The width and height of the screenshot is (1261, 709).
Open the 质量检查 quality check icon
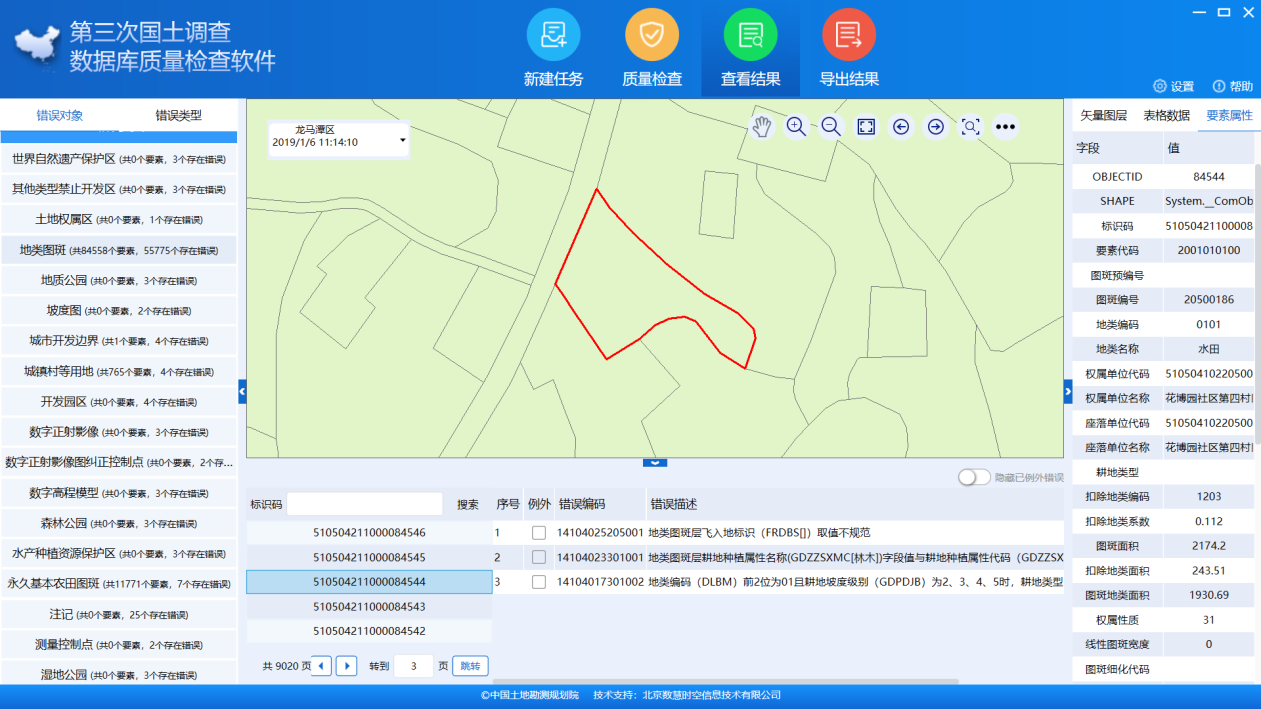652,35
